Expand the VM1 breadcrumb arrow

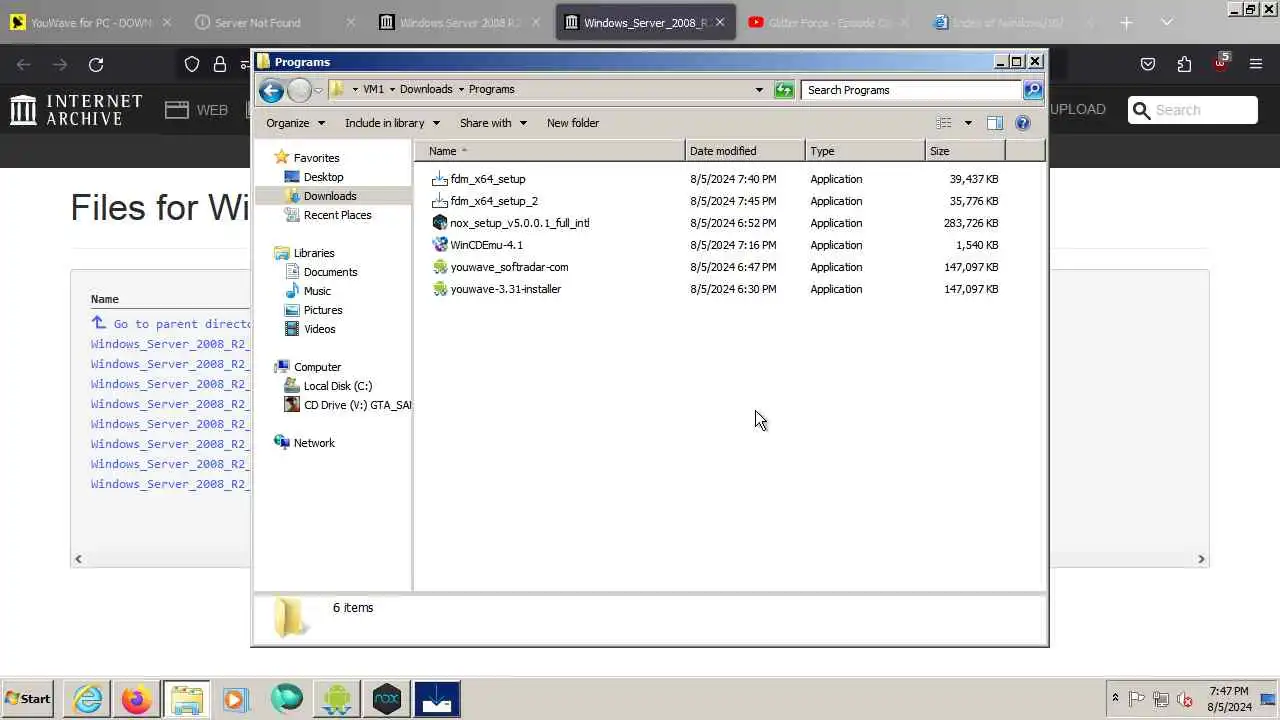click(392, 89)
